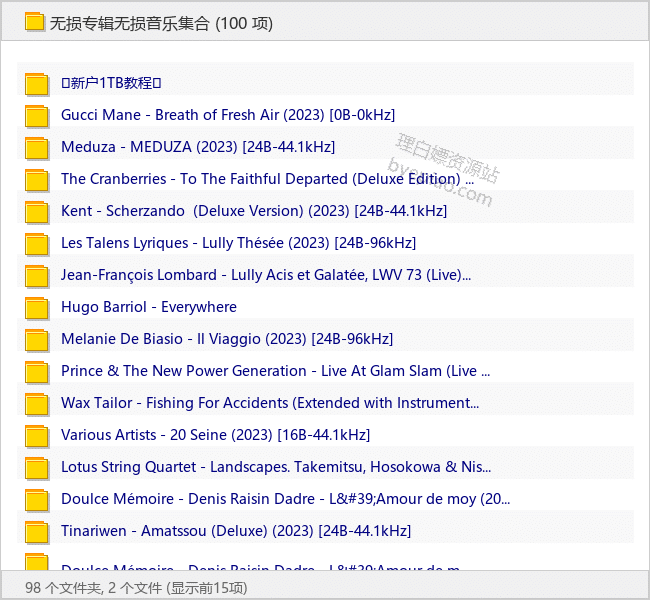Open Wax Tailor - Fishing For Accidents entry

(270, 403)
